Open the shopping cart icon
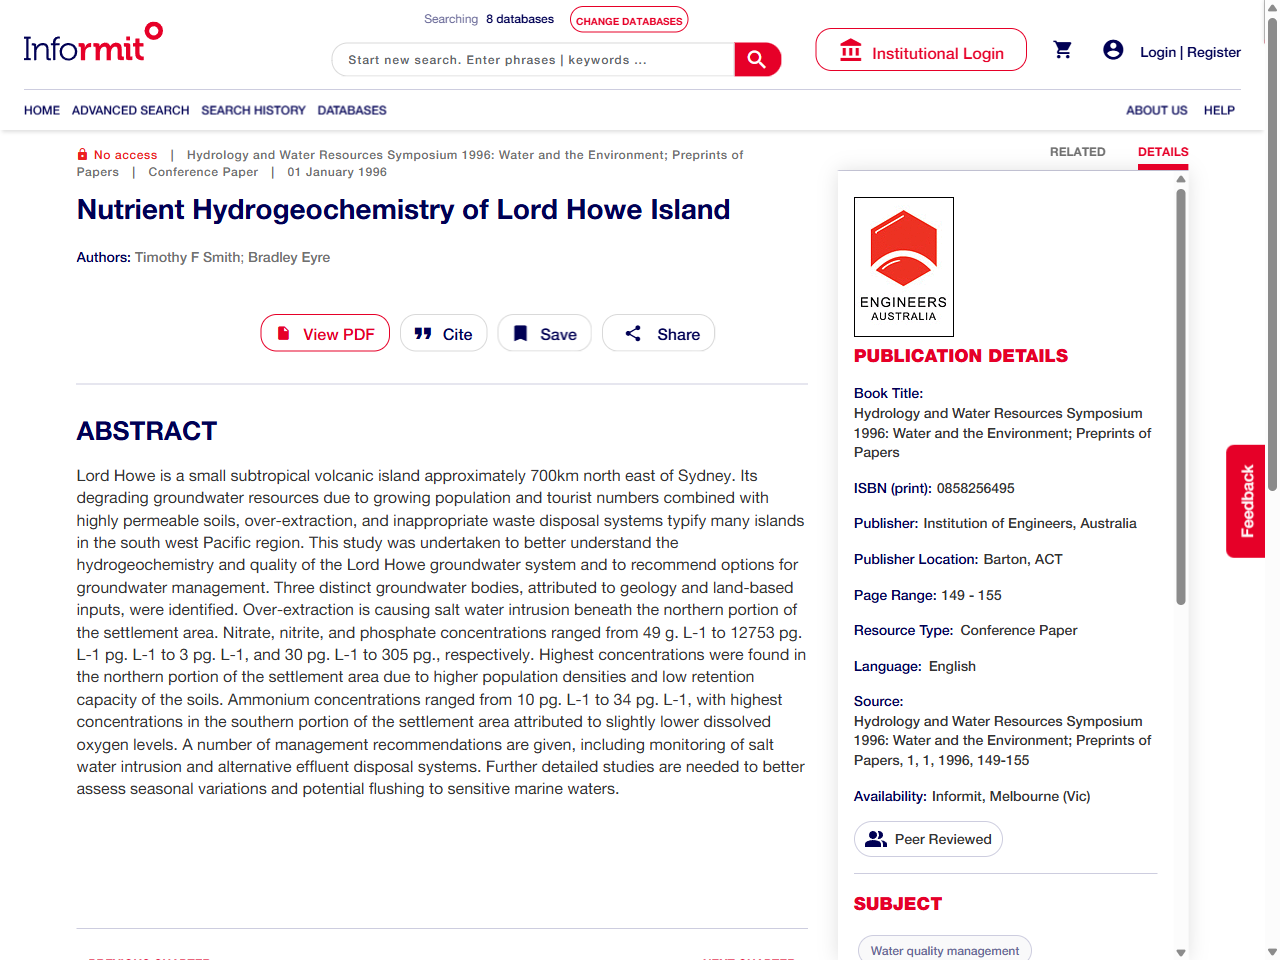The image size is (1280, 960). click(x=1063, y=50)
